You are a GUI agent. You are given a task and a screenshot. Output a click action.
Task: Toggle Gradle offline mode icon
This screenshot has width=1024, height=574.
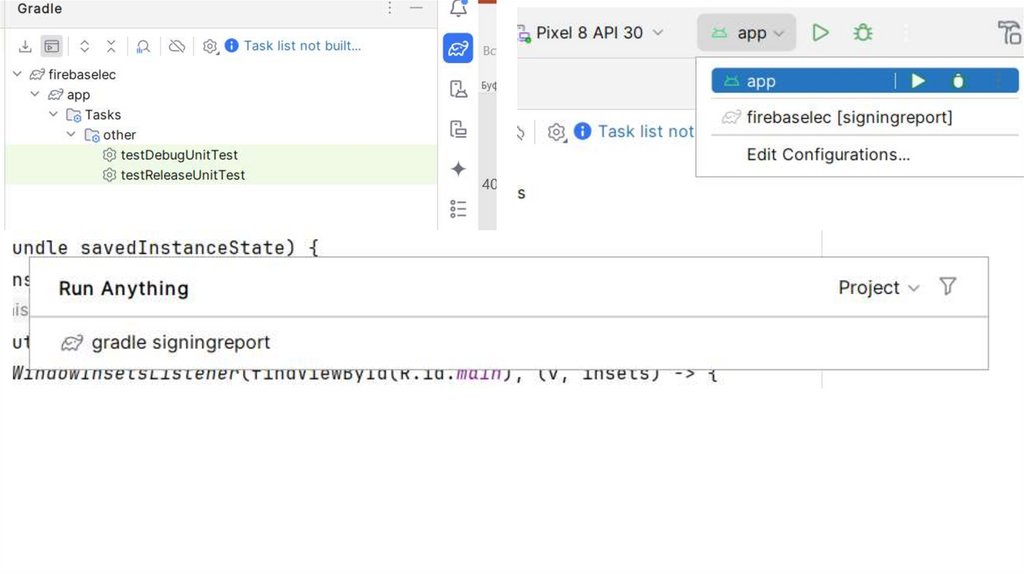(x=176, y=46)
